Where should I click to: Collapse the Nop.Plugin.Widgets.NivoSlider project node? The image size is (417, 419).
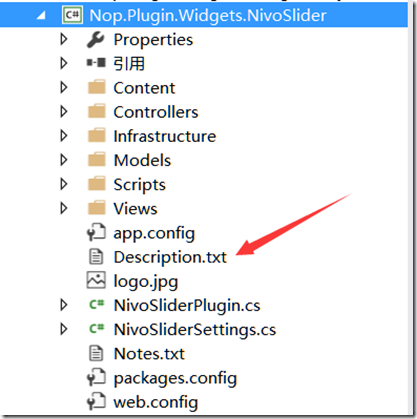point(41,15)
